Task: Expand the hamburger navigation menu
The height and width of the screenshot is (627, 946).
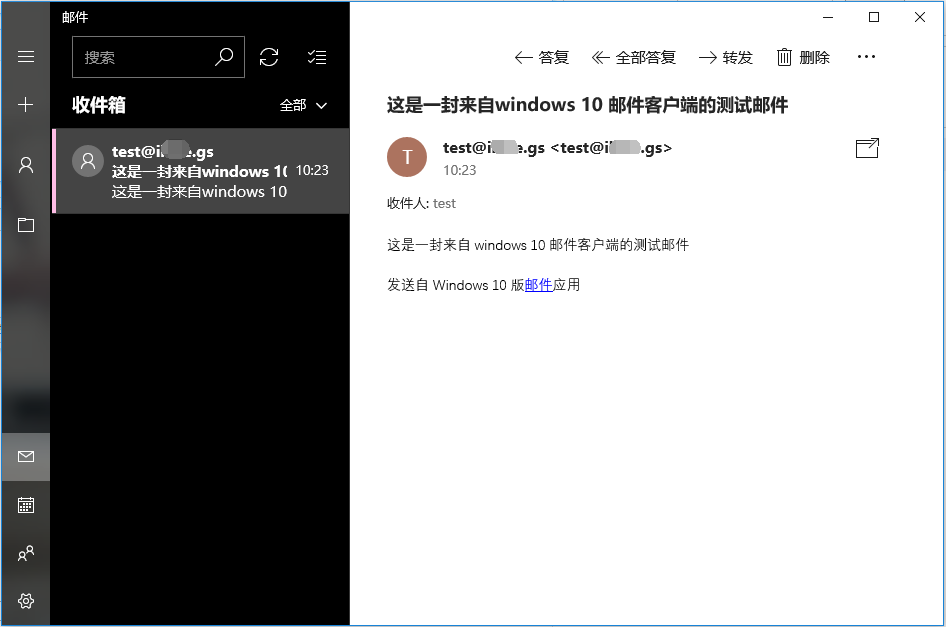Action: coord(26,57)
